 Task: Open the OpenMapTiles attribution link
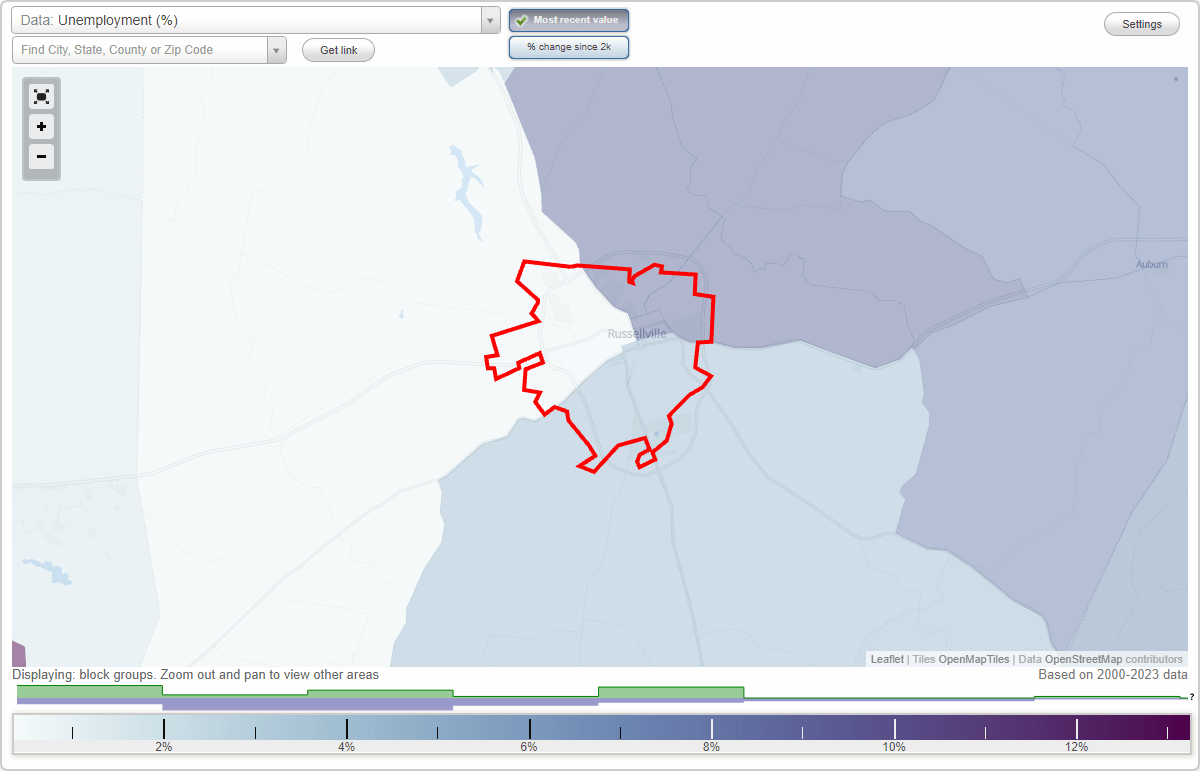point(973,659)
